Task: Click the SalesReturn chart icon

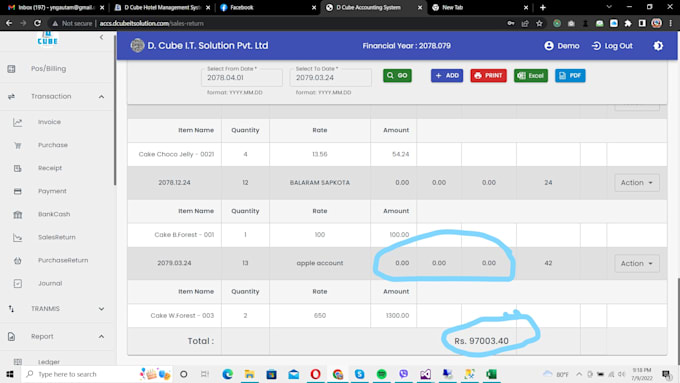Action: click(x=17, y=237)
